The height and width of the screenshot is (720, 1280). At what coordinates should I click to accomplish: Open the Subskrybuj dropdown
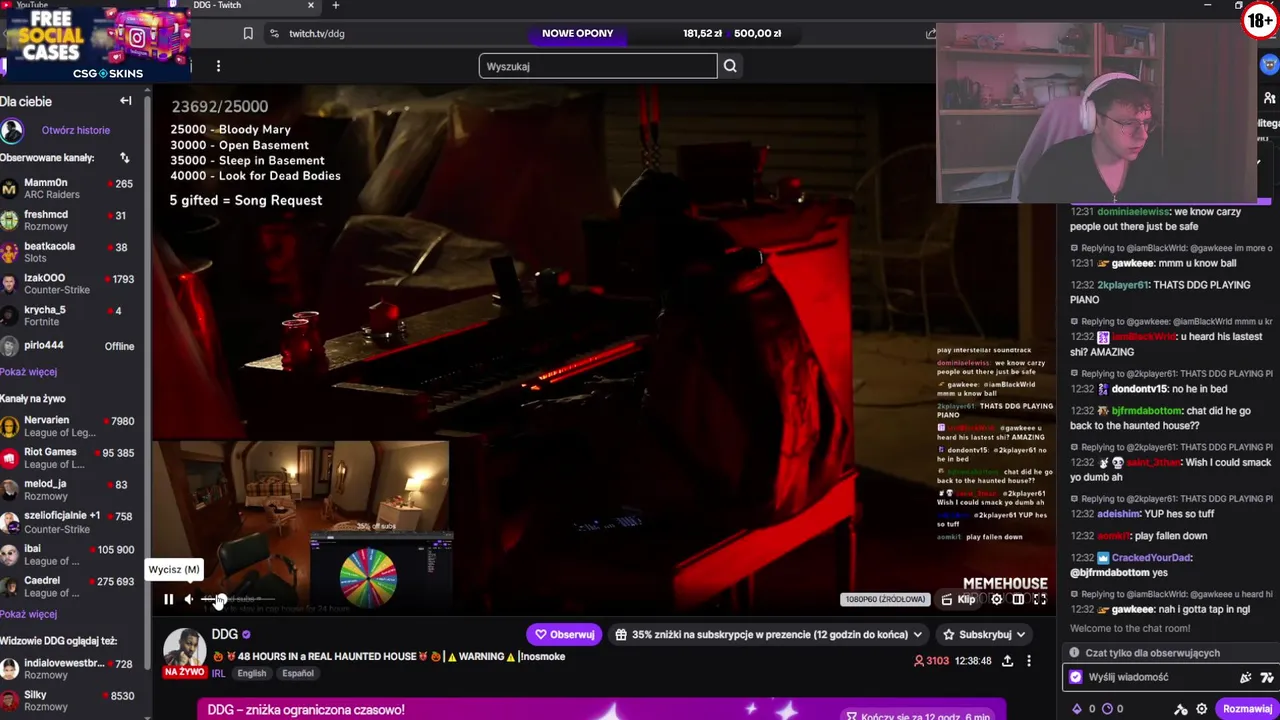(985, 634)
